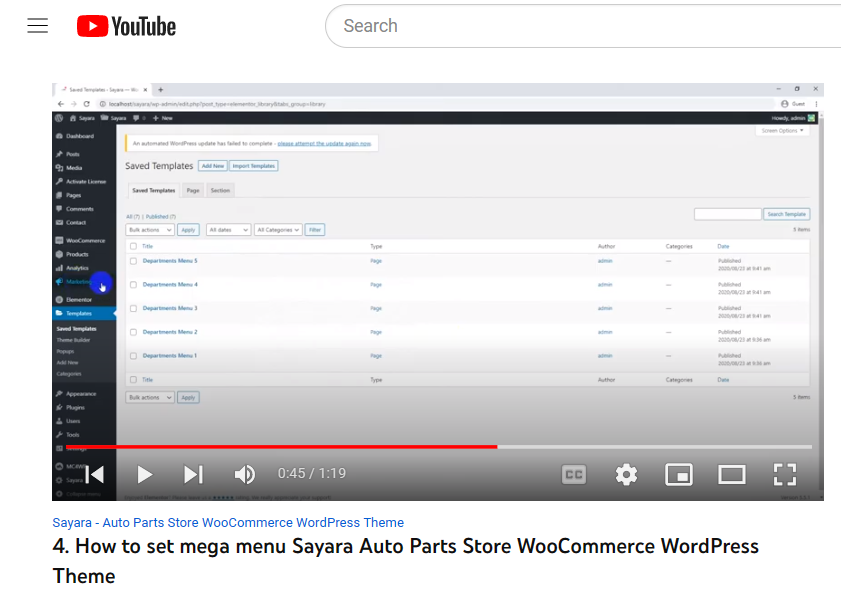
Task: Click Apply next to top Bulk actions
Action: pos(188,230)
